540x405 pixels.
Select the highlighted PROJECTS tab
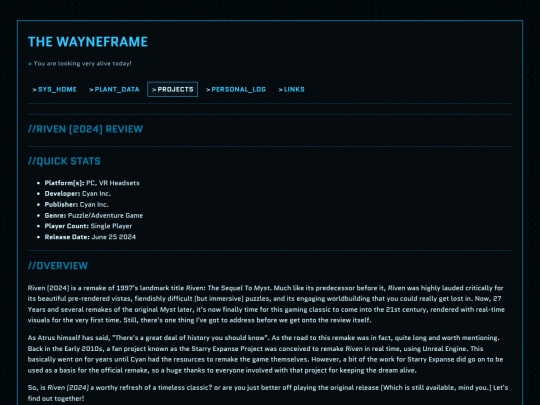click(173, 90)
